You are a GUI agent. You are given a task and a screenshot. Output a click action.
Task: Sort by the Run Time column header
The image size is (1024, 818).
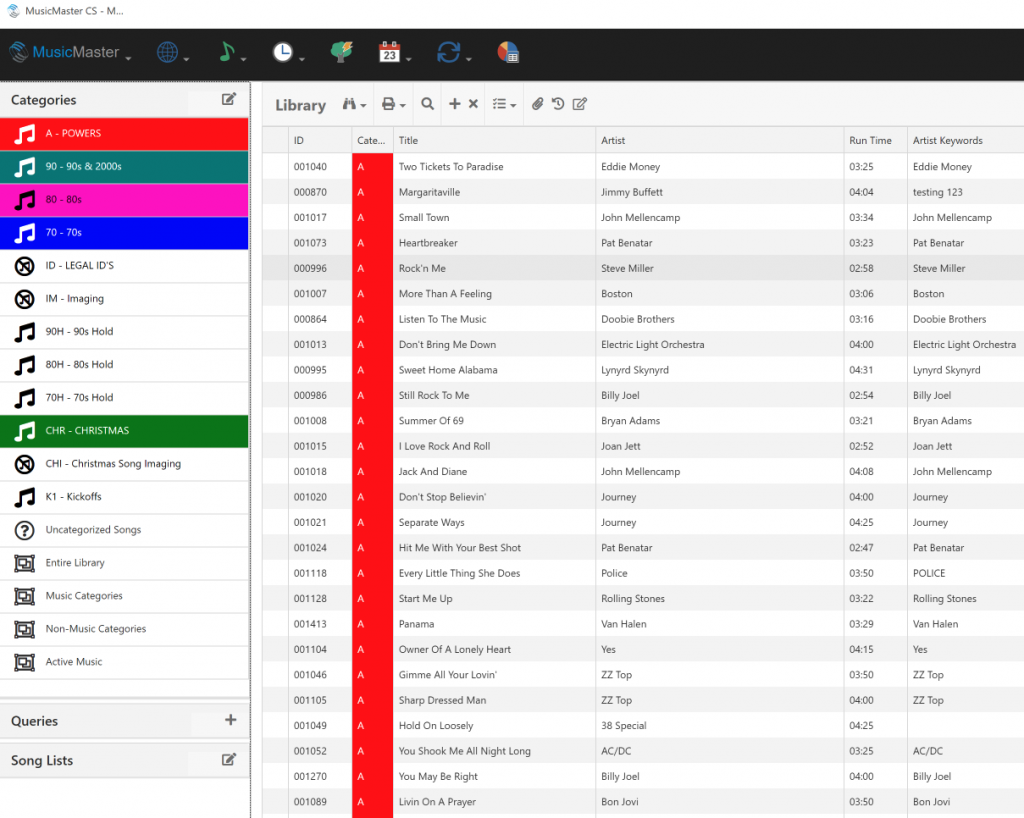[875, 140]
